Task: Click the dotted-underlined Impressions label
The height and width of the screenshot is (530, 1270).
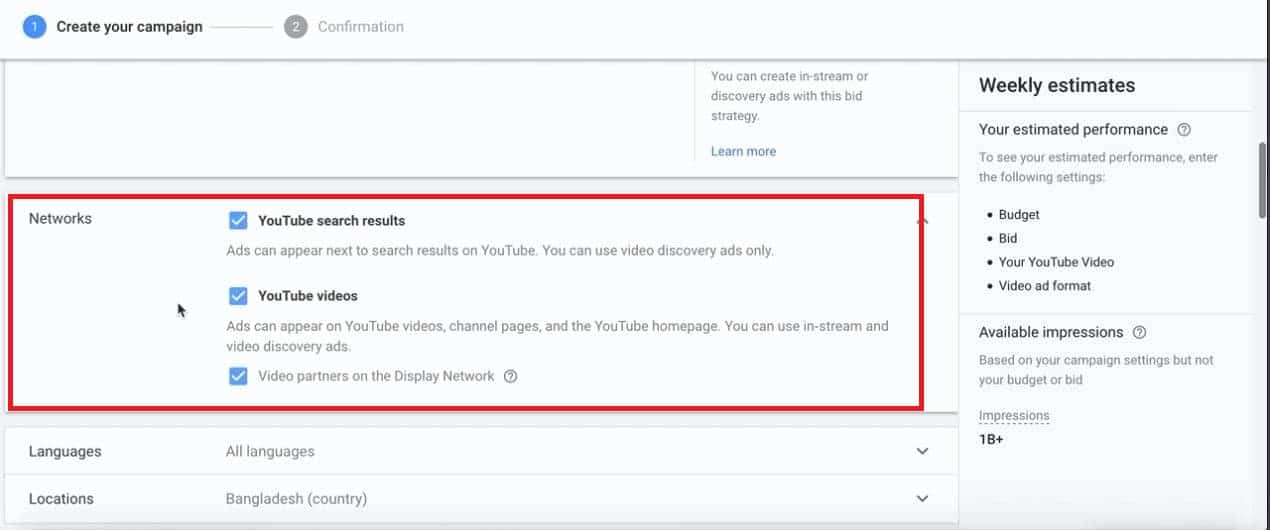Action: pos(1014,416)
